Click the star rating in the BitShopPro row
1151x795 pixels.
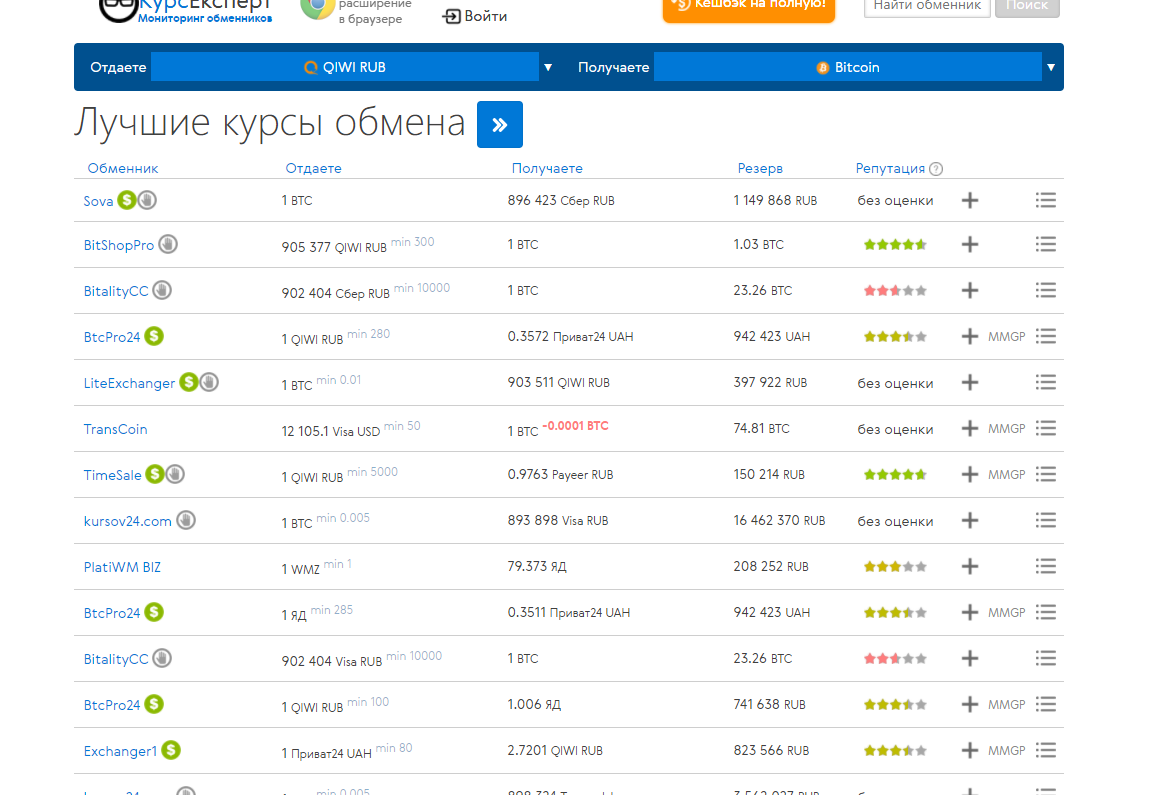(896, 244)
